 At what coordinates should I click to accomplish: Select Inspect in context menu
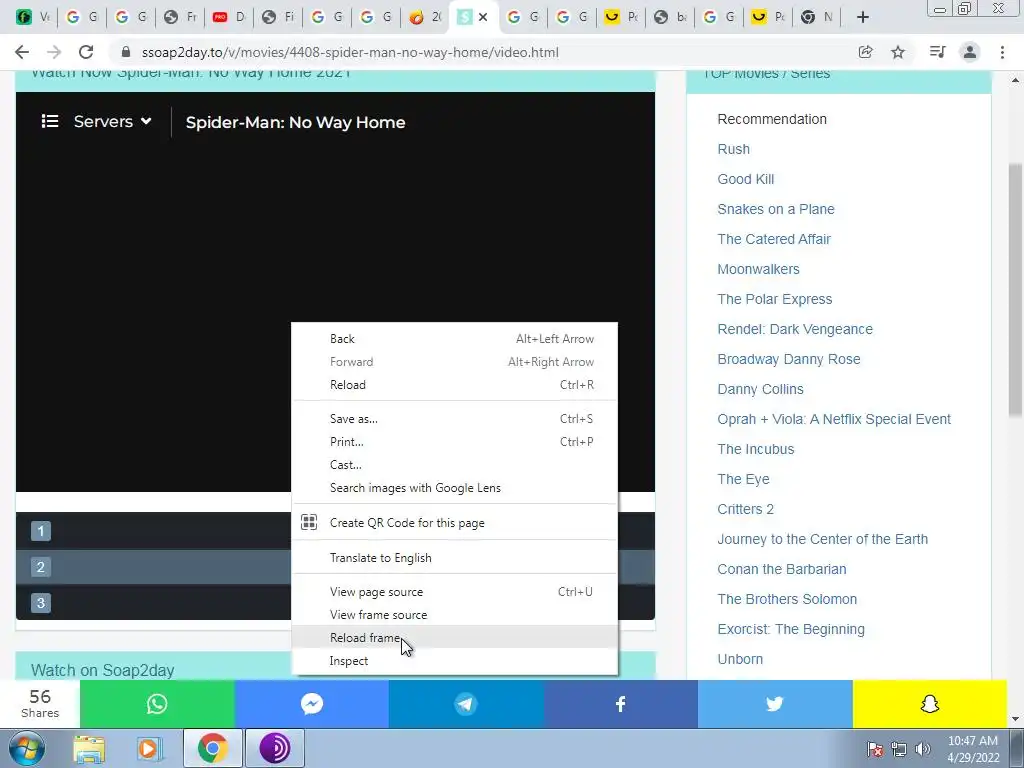point(455,661)
